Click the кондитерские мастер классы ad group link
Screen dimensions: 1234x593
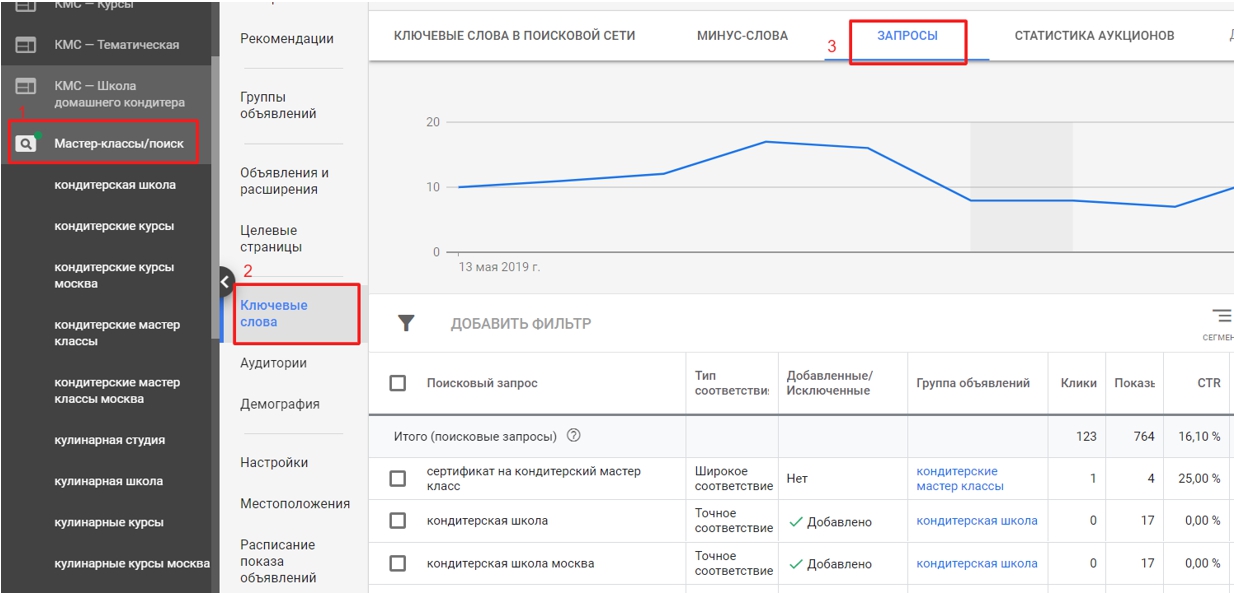[x=959, y=479]
